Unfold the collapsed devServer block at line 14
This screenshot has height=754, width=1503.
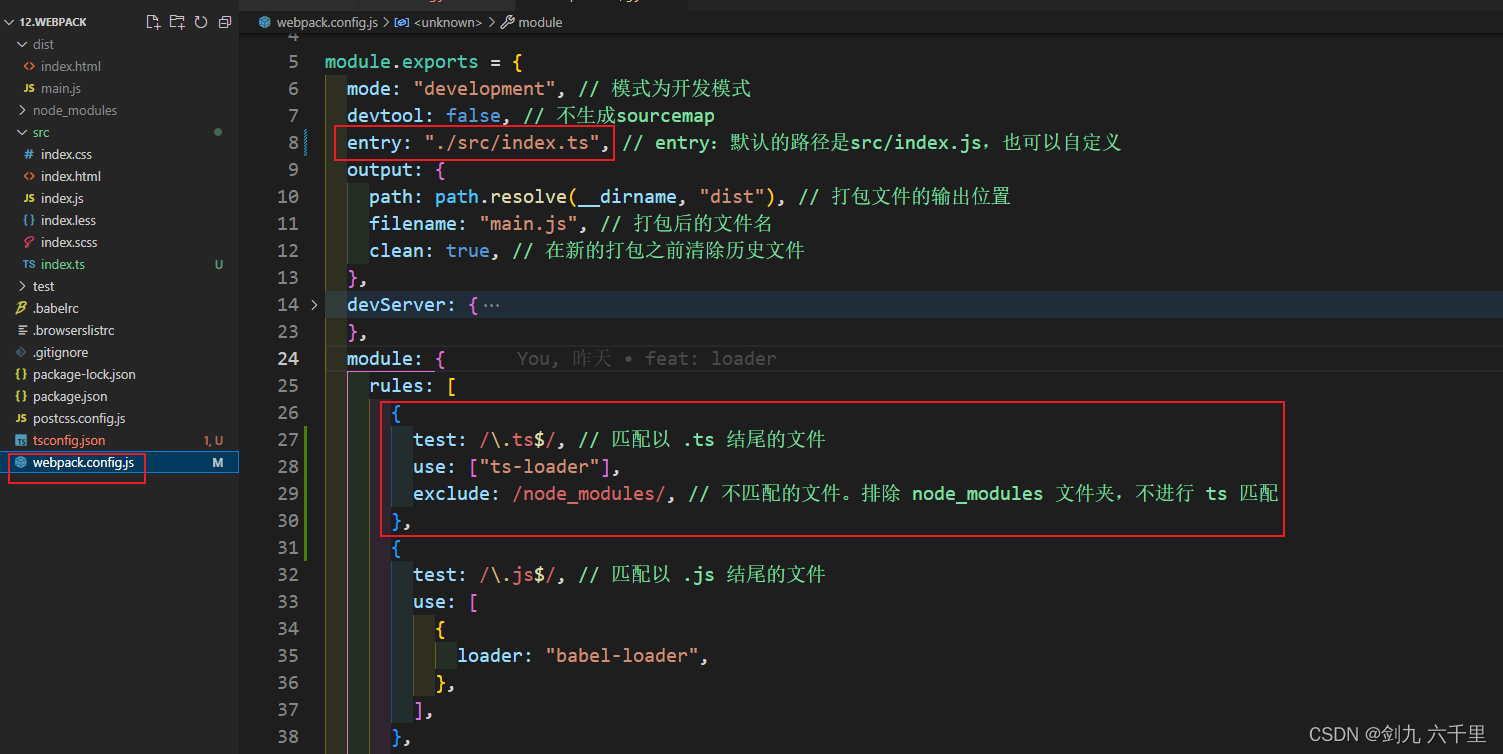point(314,304)
